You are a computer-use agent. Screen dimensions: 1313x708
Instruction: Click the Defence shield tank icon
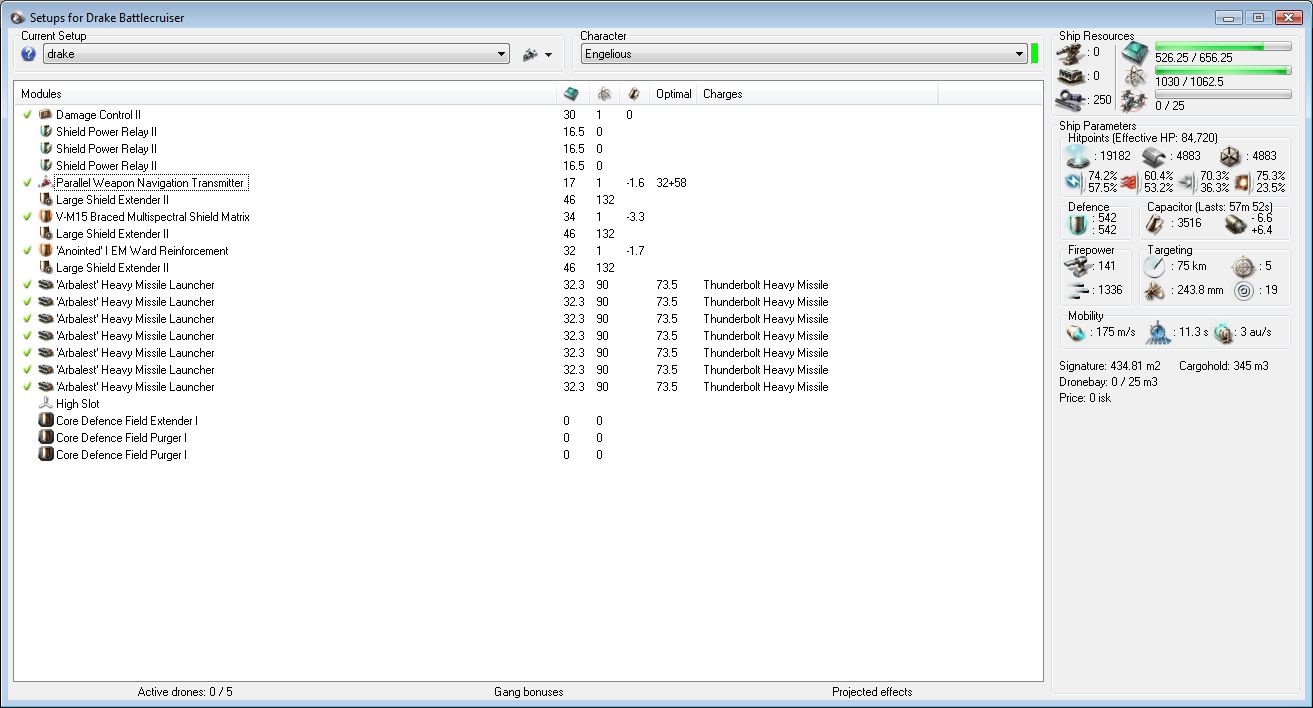pyautogui.click(x=1077, y=224)
